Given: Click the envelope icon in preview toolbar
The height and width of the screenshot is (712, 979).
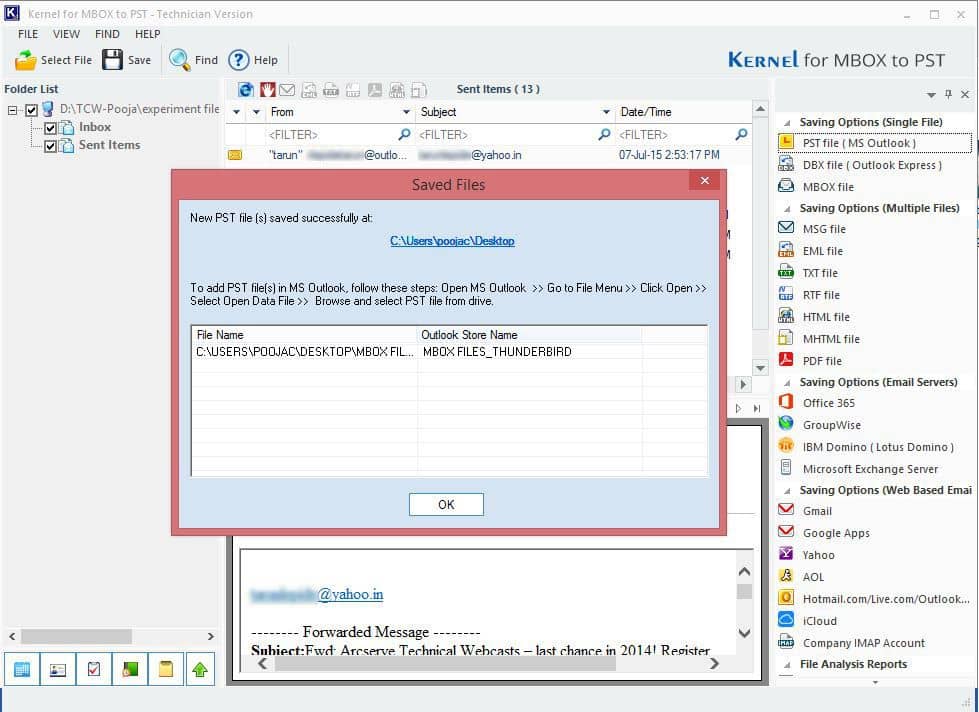Looking at the screenshot, I should click(x=287, y=90).
